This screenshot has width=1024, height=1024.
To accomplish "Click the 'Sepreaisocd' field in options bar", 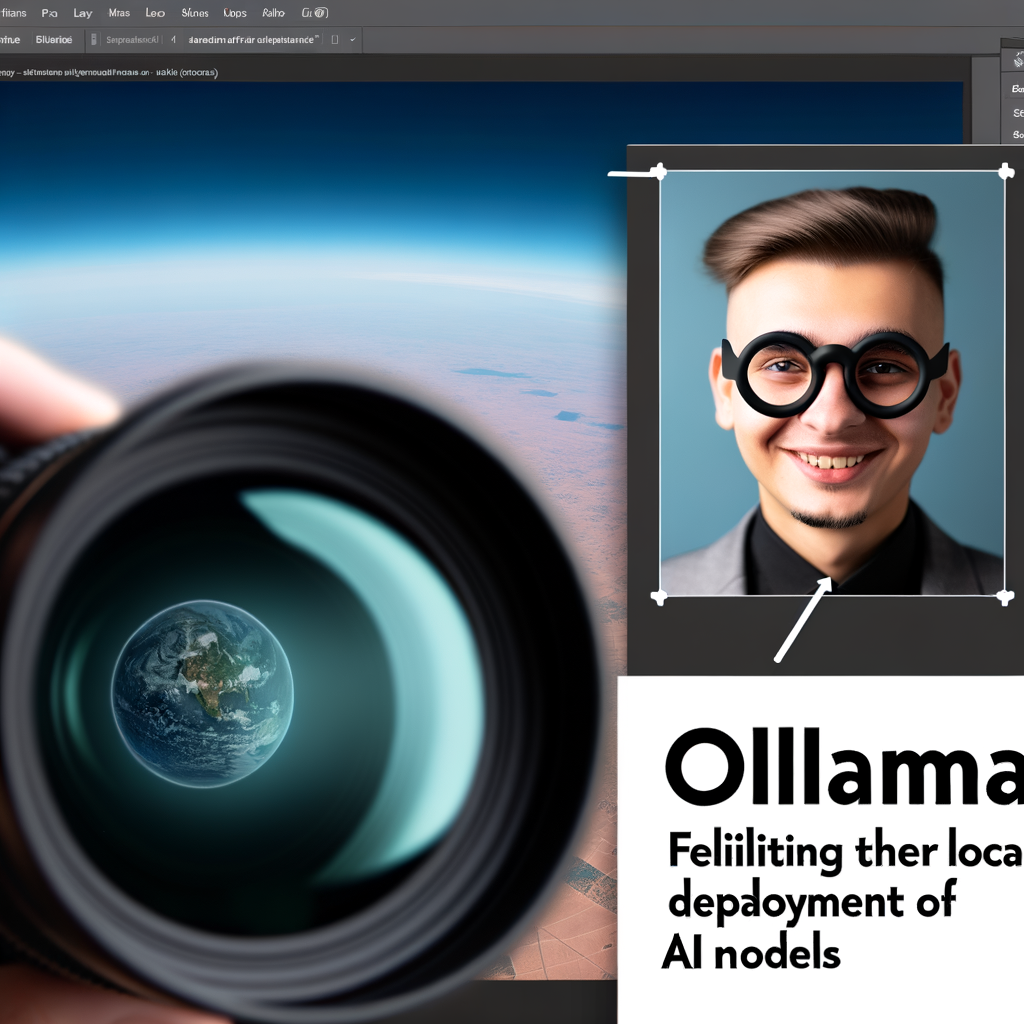I will coord(133,40).
